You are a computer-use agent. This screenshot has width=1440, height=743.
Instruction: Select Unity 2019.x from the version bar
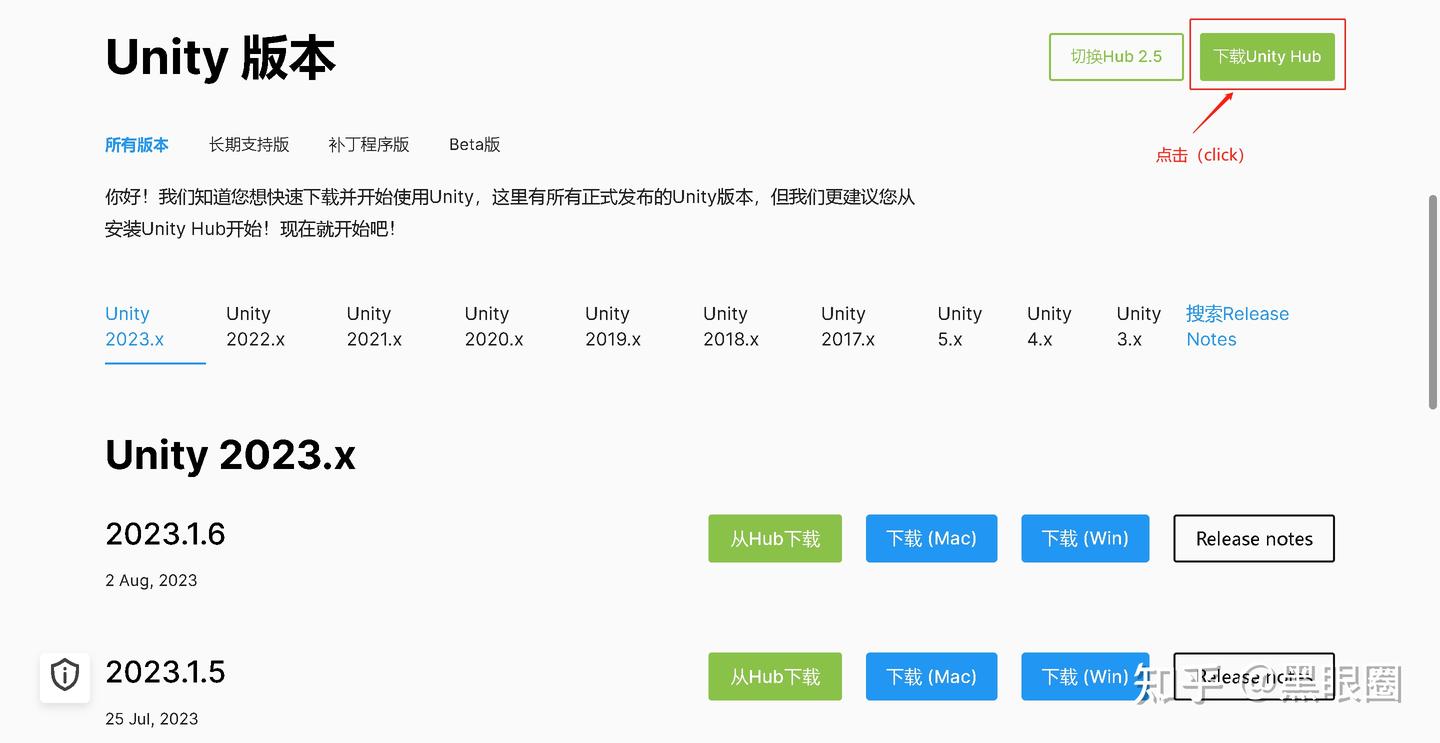pos(613,326)
